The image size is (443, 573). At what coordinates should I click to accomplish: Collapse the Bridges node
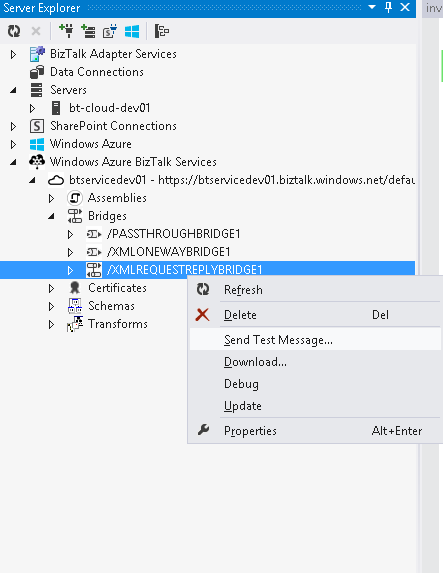pyautogui.click(x=51, y=216)
